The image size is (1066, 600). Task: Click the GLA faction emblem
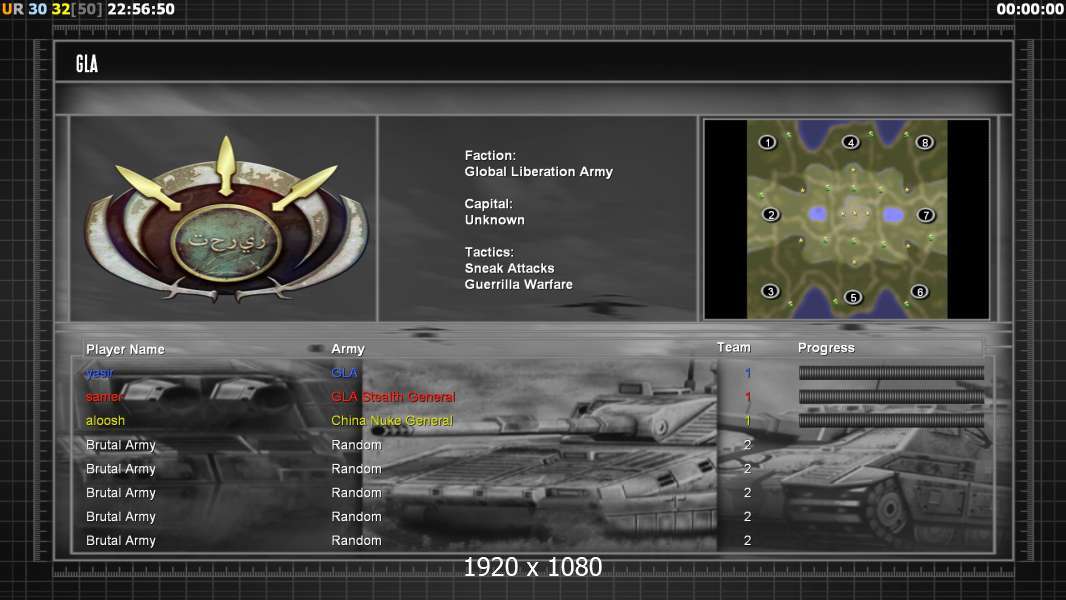coord(226,219)
